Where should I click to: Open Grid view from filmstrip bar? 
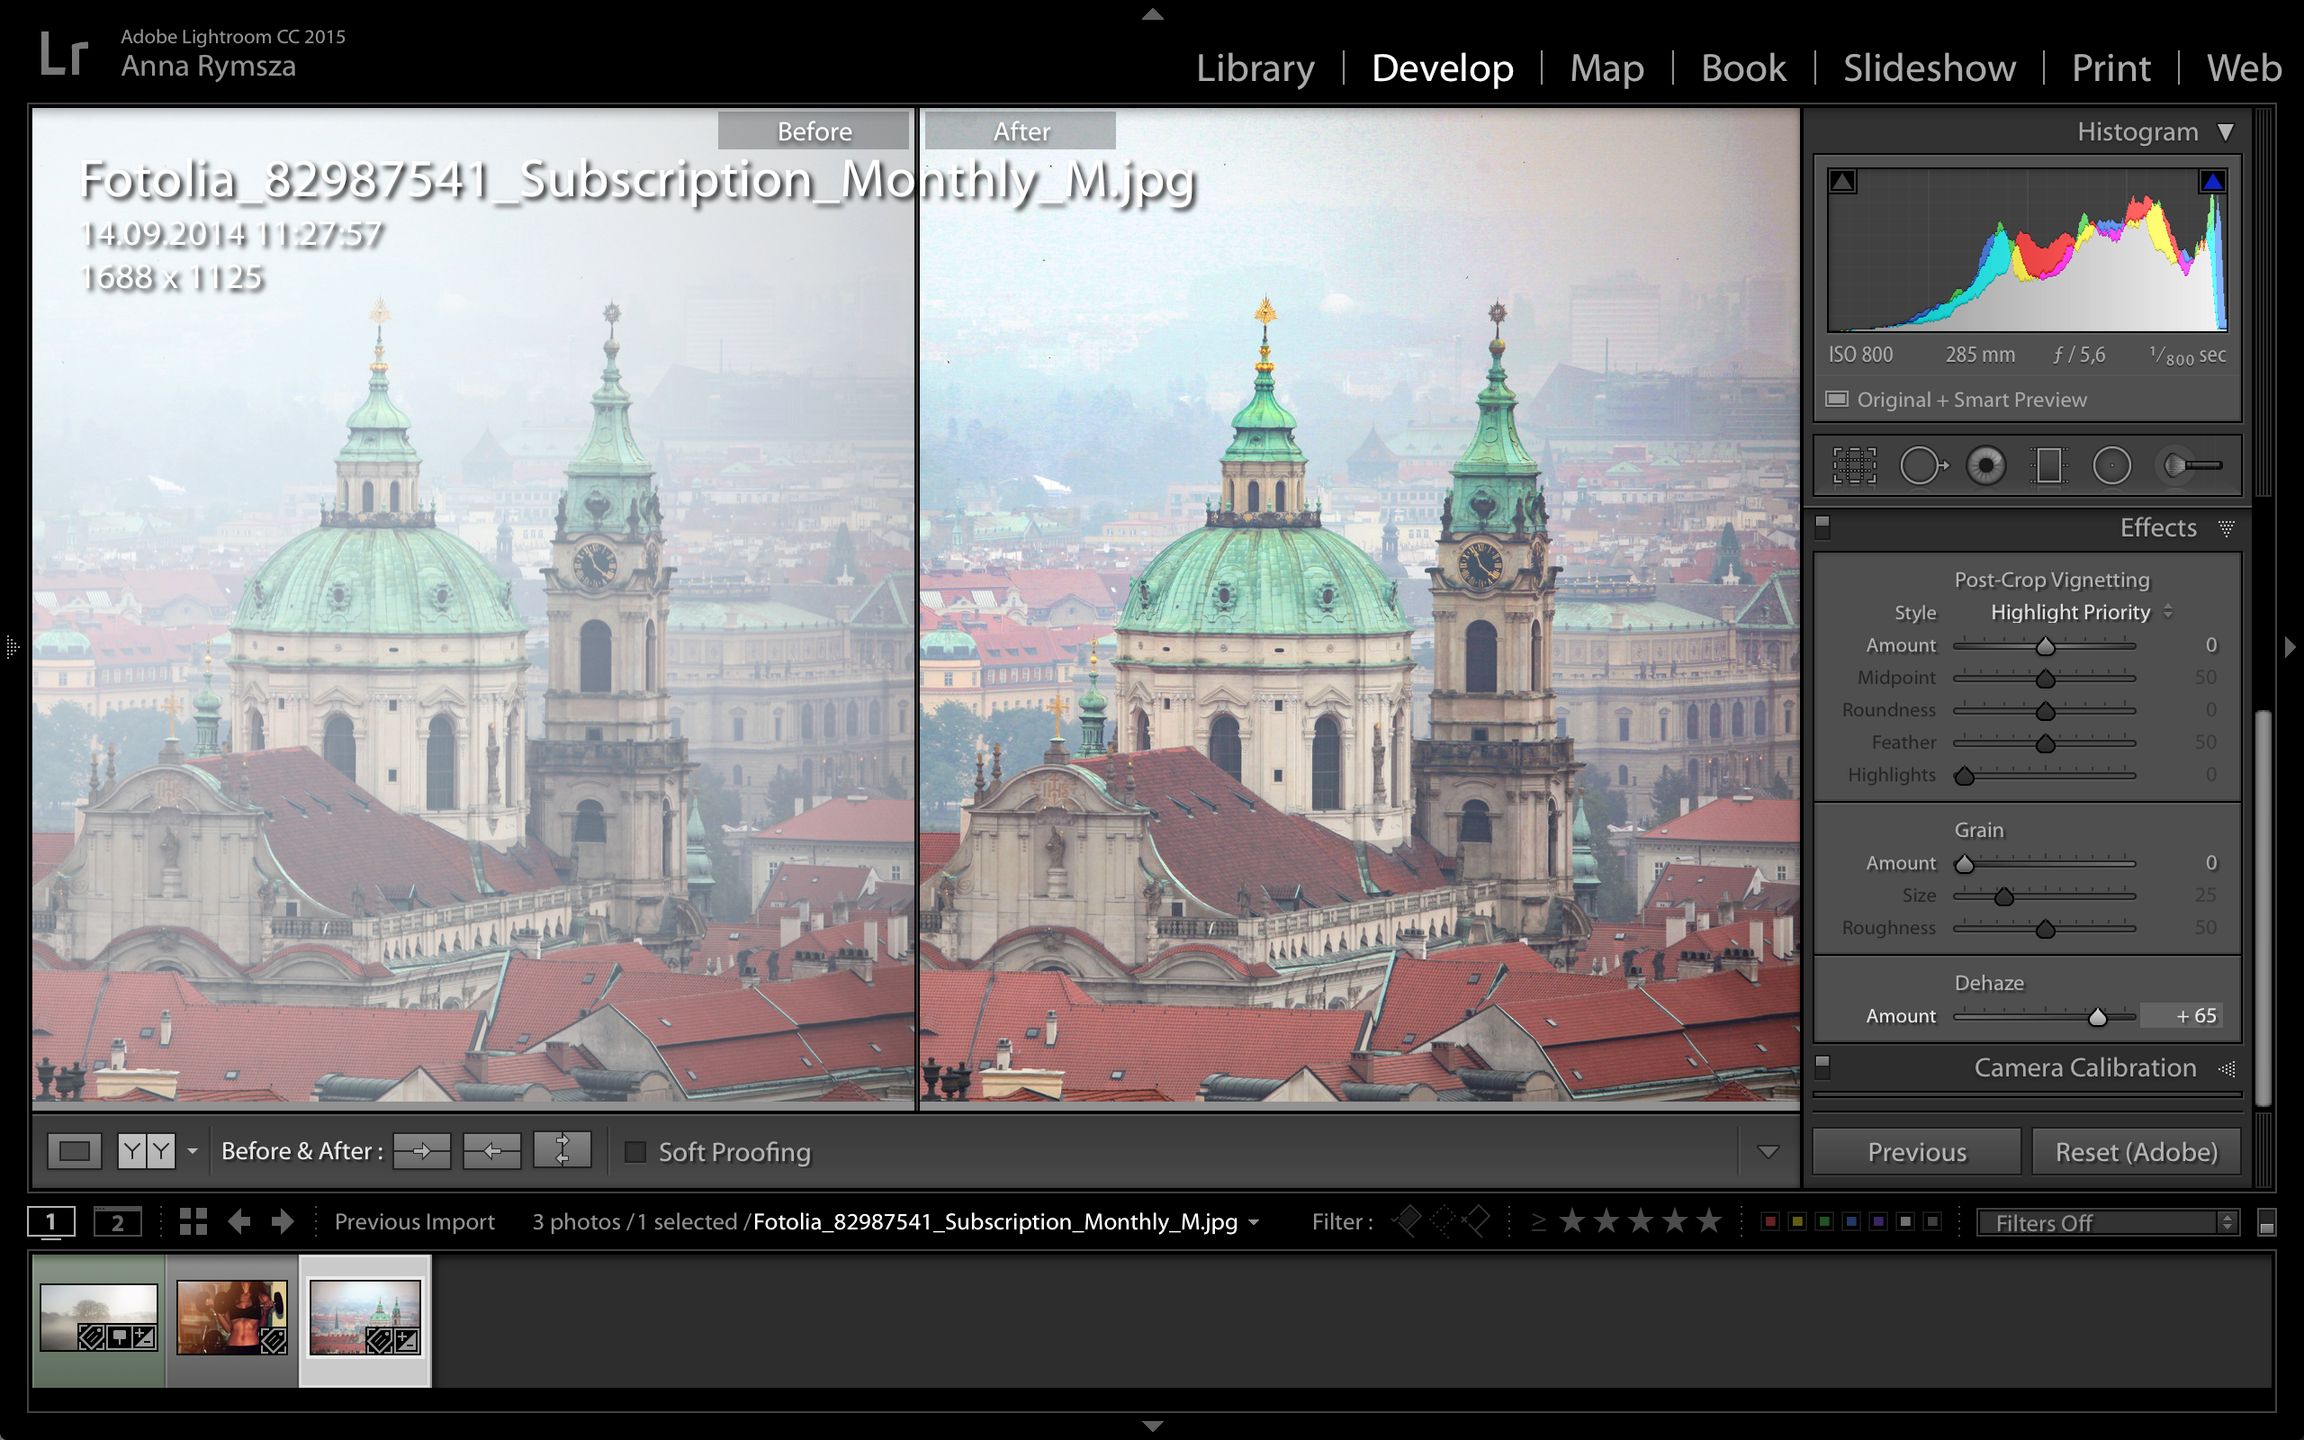point(193,1221)
